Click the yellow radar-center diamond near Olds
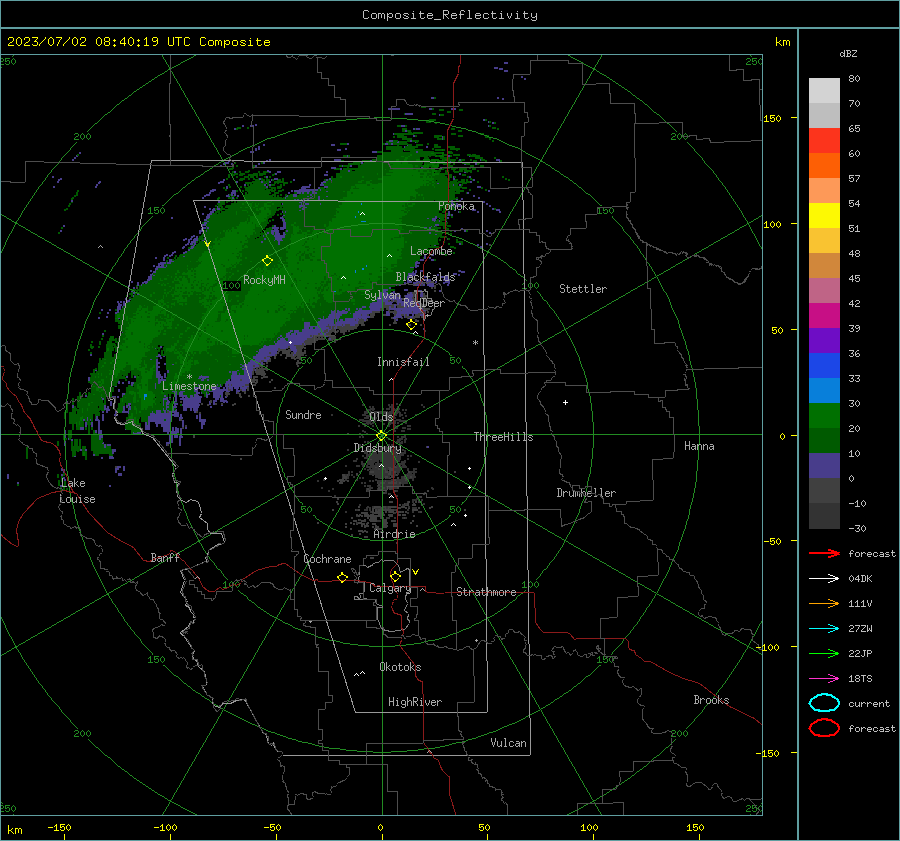 click(381, 436)
